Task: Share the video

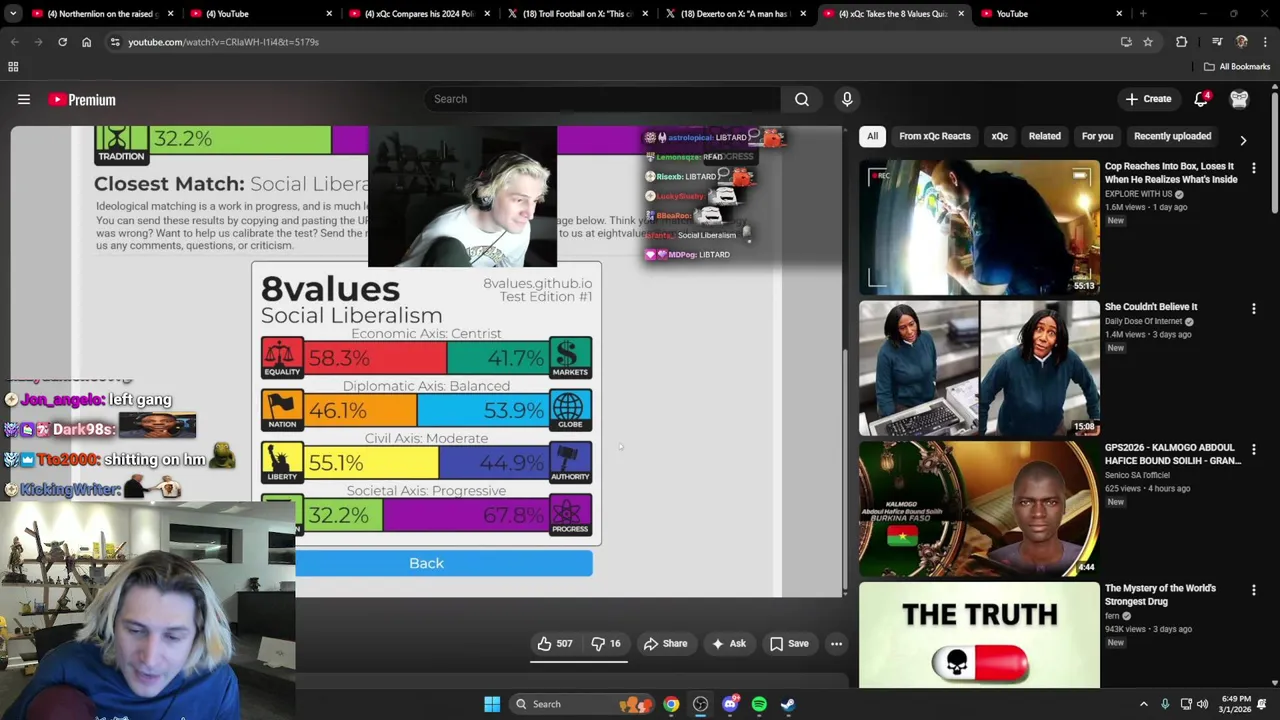Action: 665,644
